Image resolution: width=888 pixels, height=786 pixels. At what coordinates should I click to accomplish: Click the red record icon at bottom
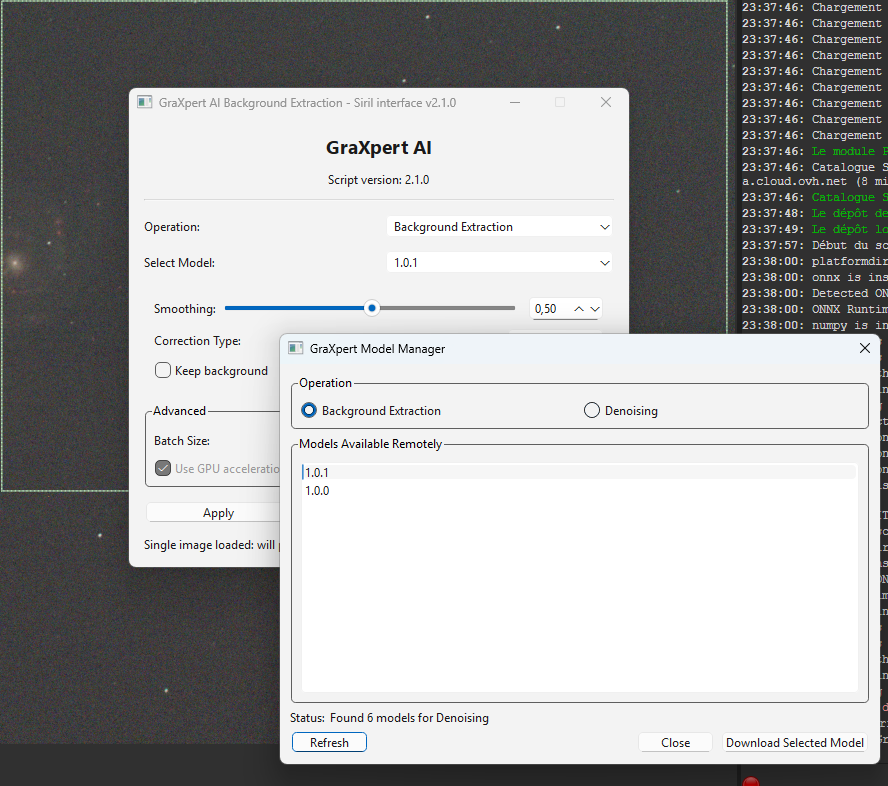click(750, 781)
